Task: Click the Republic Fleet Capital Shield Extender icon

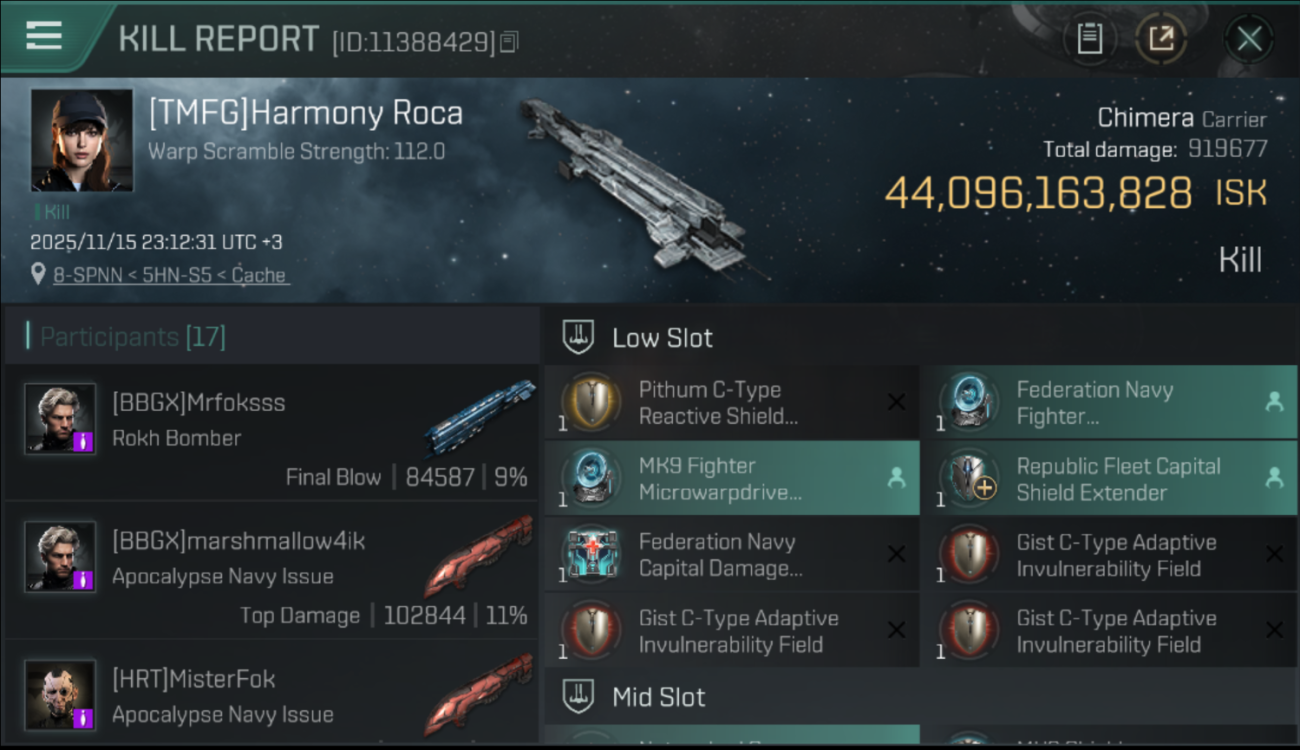Action: (x=968, y=479)
